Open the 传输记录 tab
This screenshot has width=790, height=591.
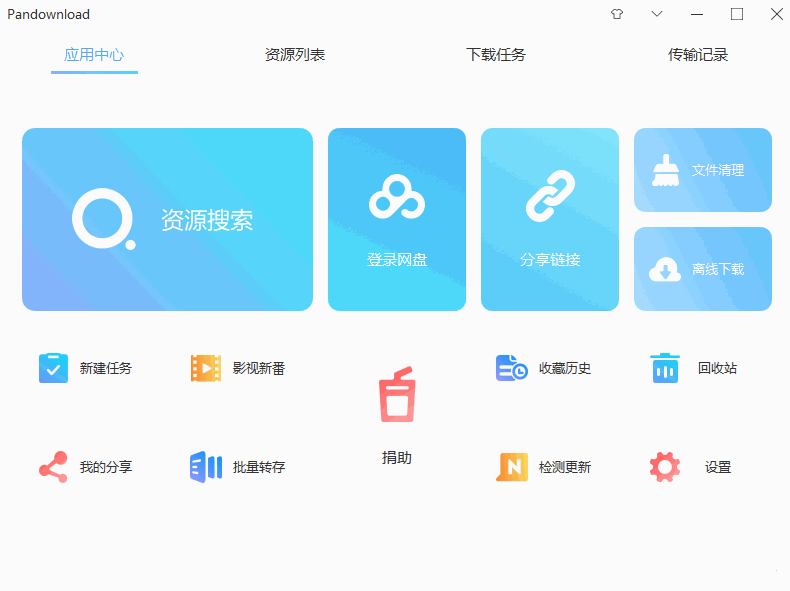(698, 55)
